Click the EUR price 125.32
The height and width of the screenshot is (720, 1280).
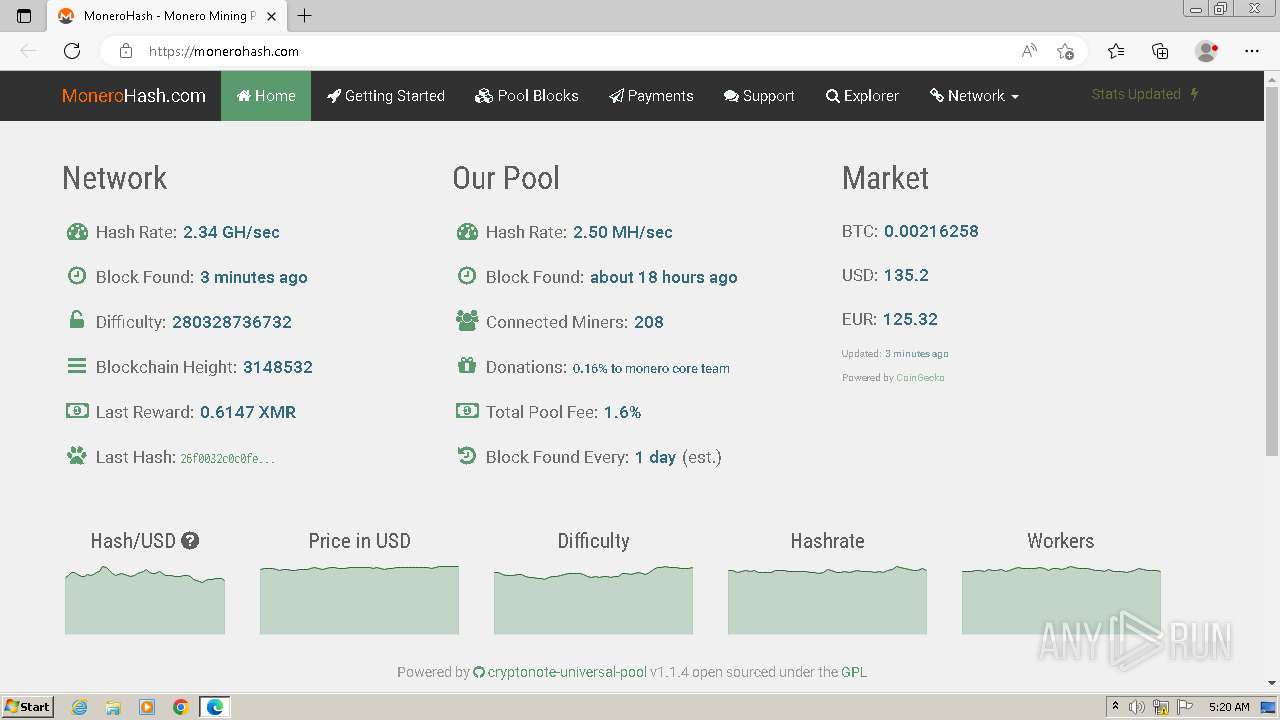coord(910,319)
